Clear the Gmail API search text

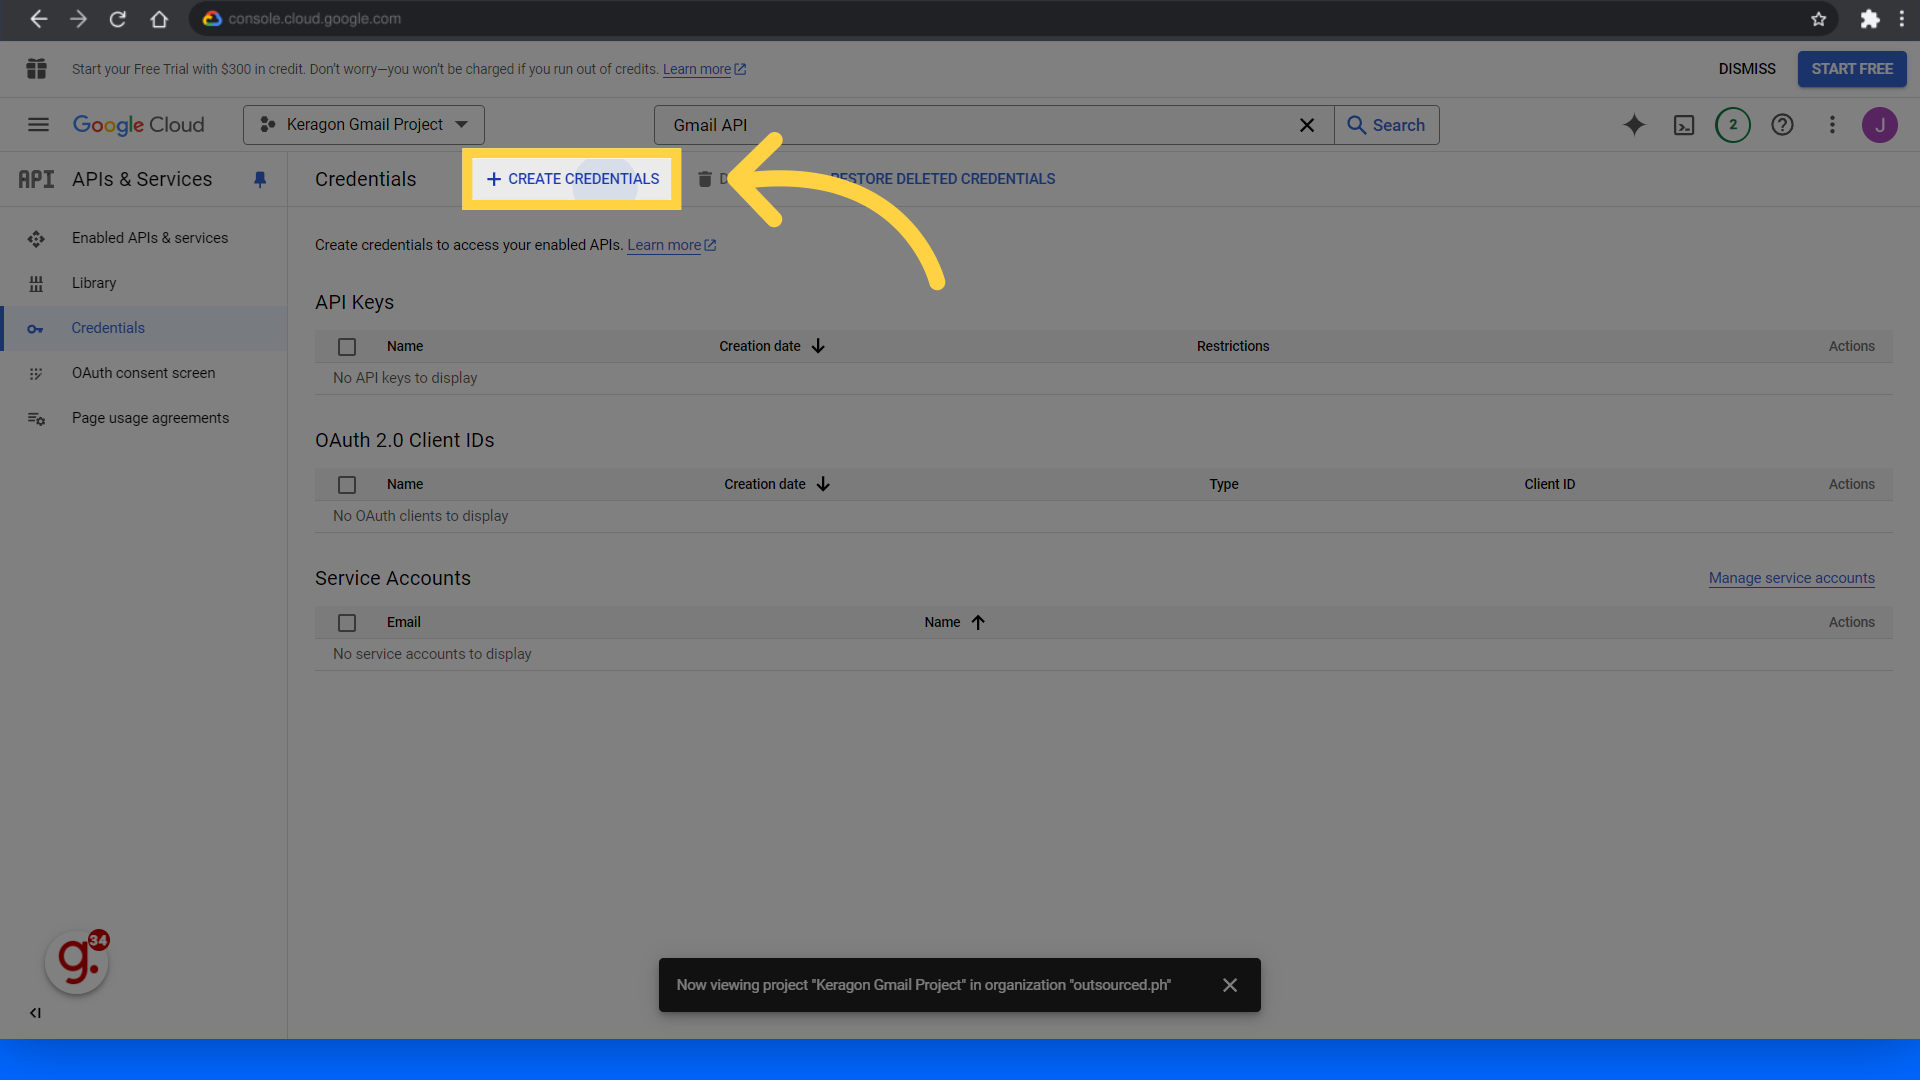click(1307, 125)
